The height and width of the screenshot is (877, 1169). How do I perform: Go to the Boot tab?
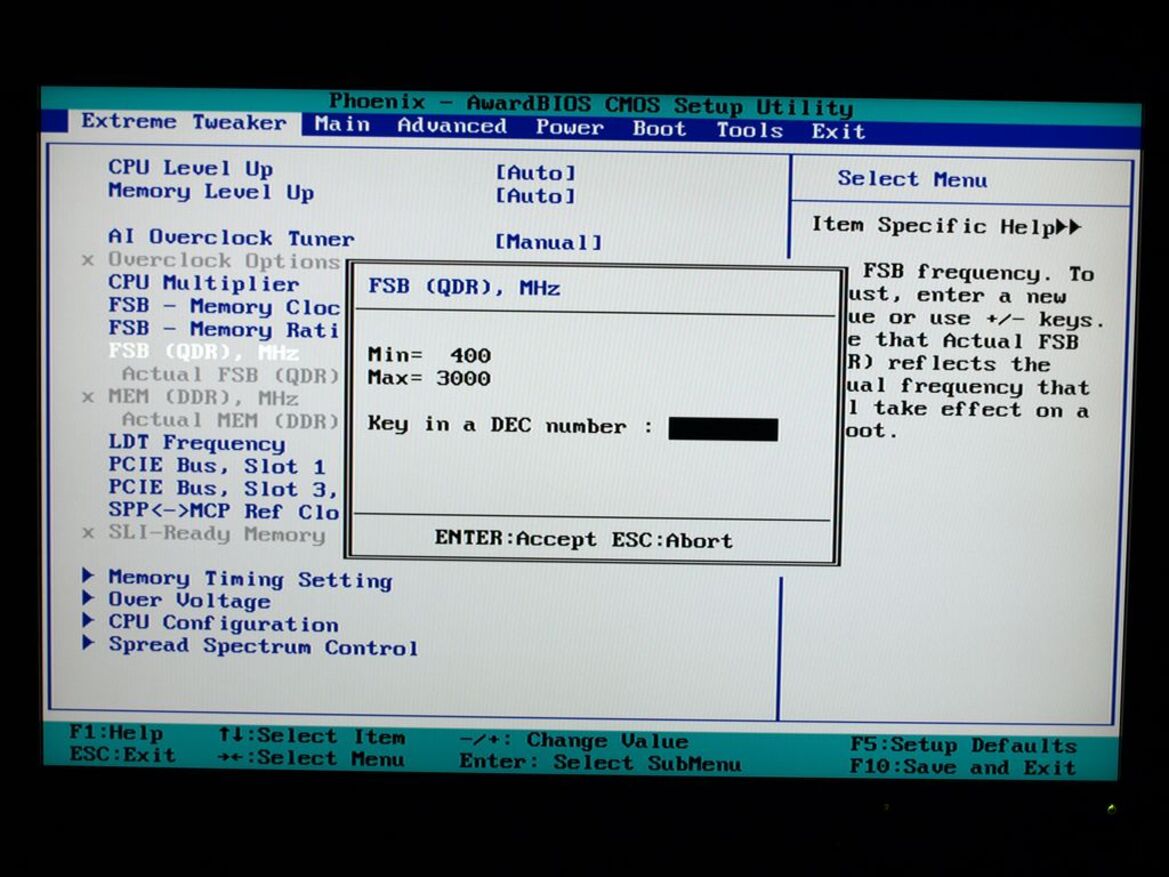659,128
